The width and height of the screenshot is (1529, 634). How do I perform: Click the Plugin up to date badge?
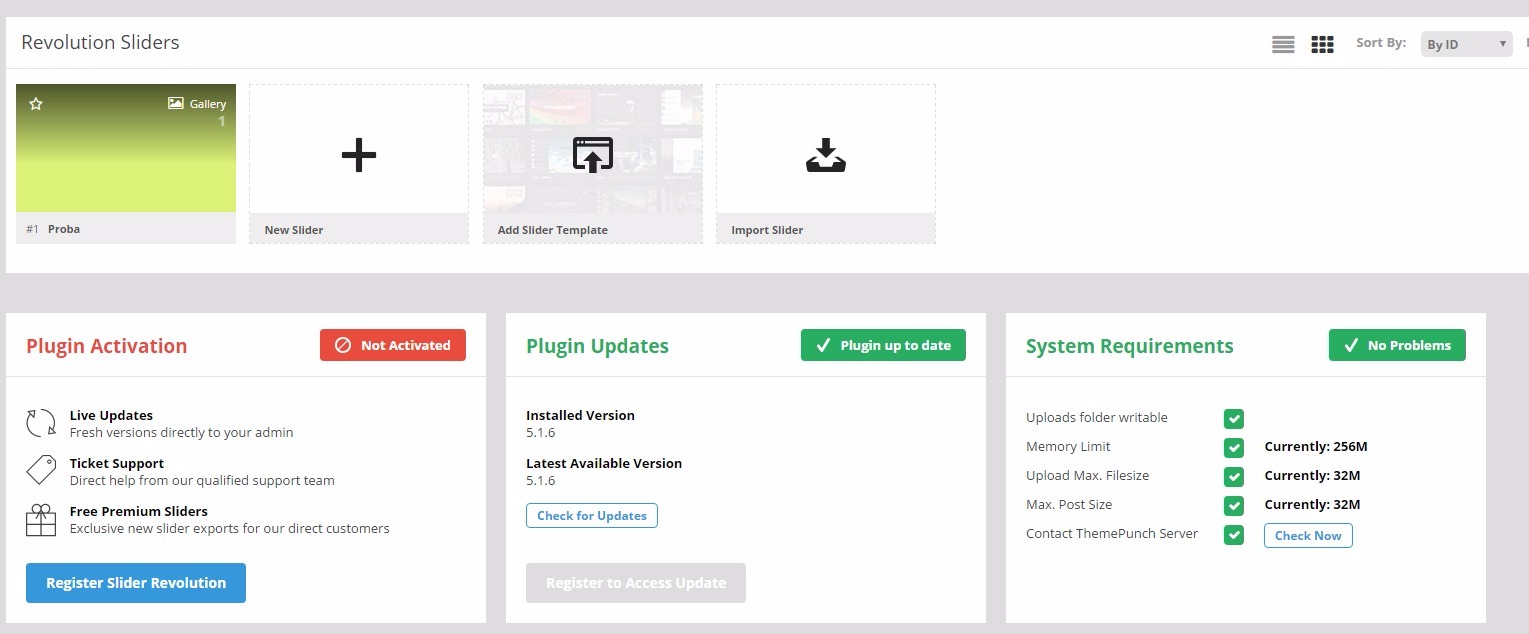click(883, 345)
